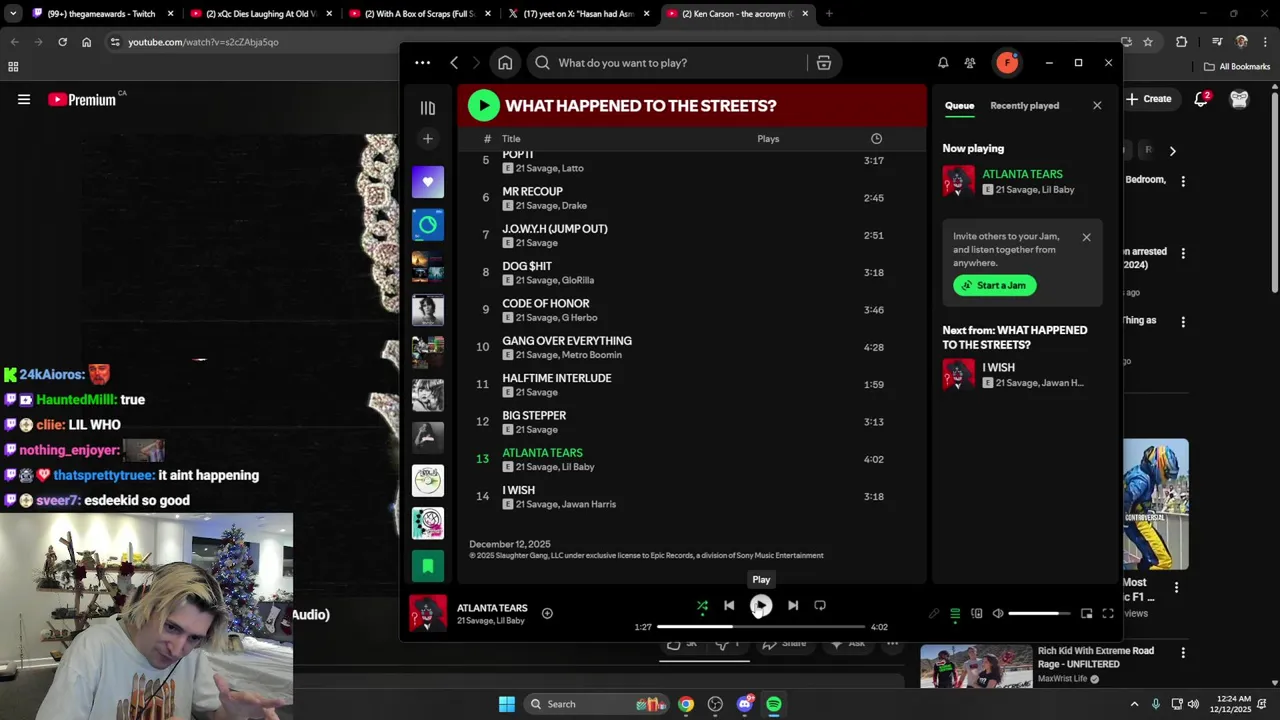This screenshot has width=1280, height=720.
Task: Click YouTube Create button
Action: 1149,99
